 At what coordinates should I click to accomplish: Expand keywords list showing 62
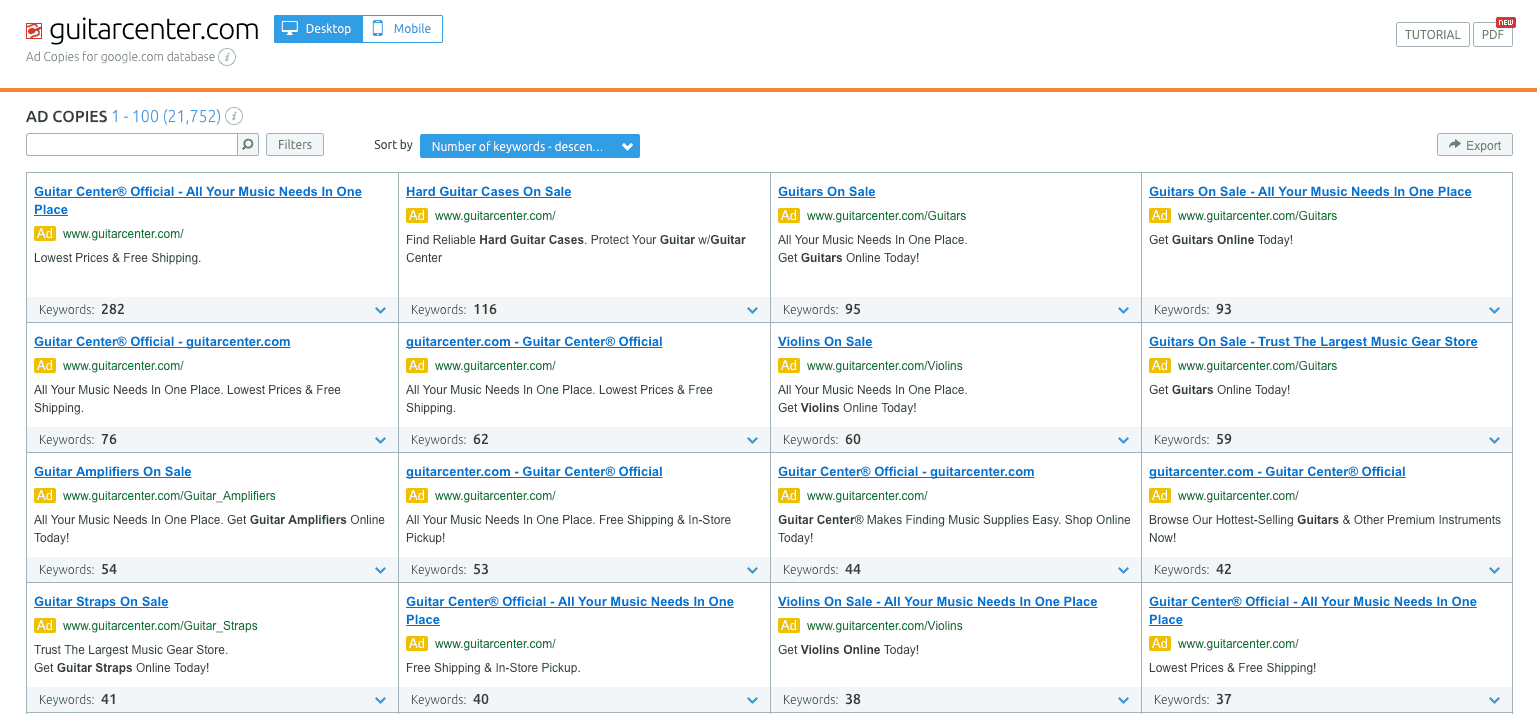pos(752,440)
